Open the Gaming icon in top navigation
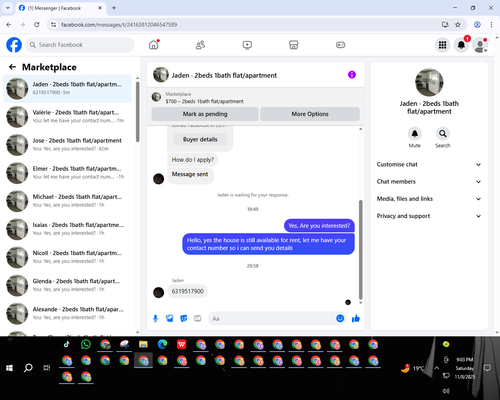The width and height of the screenshot is (500, 400). click(x=340, y=45)
